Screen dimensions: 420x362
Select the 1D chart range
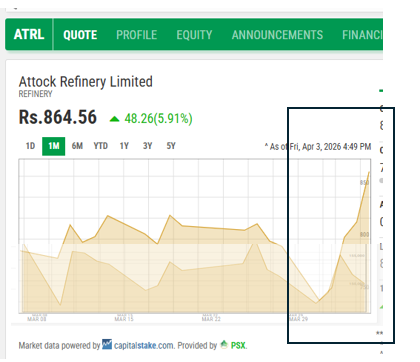30,146
